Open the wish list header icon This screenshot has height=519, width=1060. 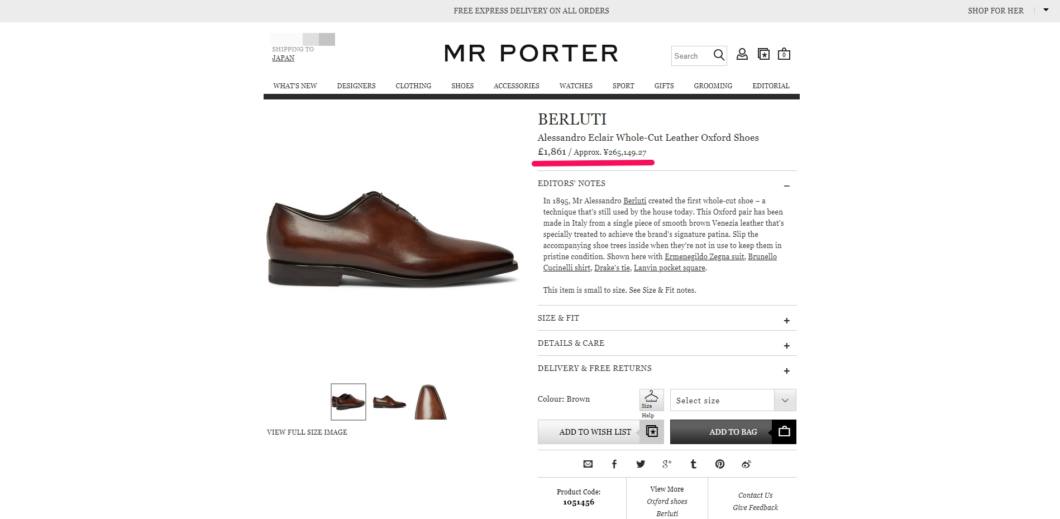coord(763,54)
